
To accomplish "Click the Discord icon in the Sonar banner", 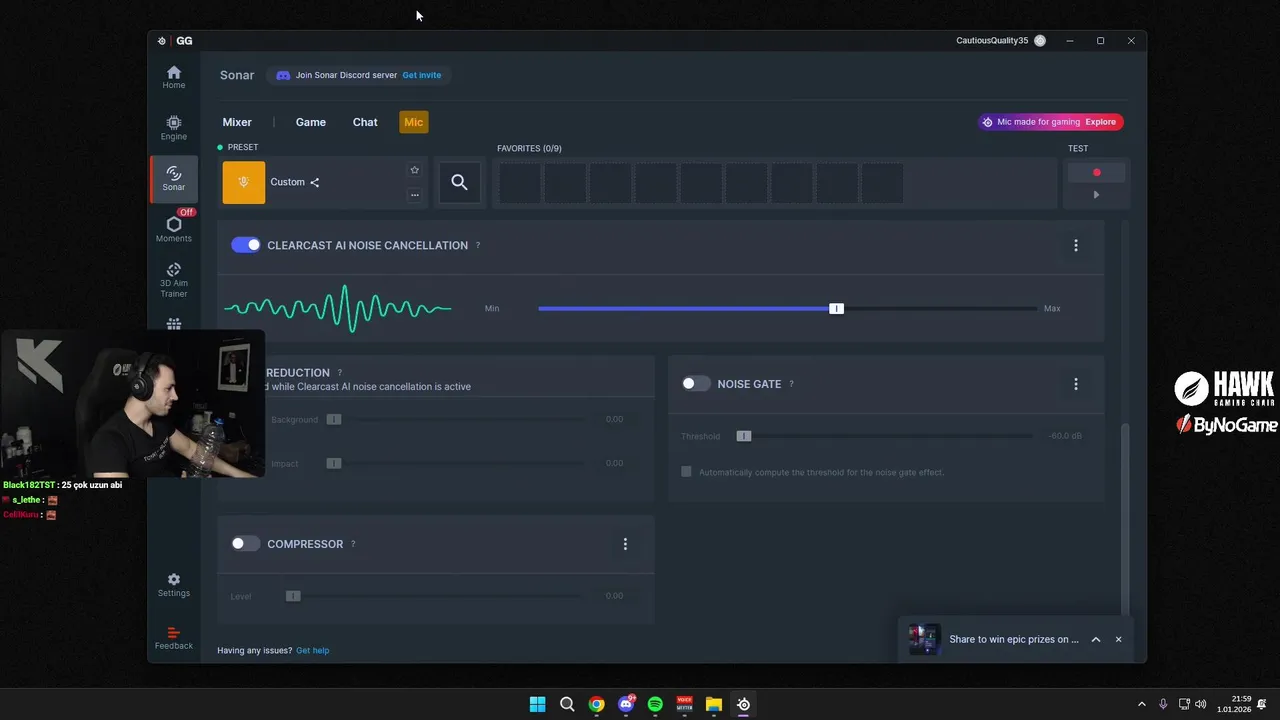I will pos(283,75).
